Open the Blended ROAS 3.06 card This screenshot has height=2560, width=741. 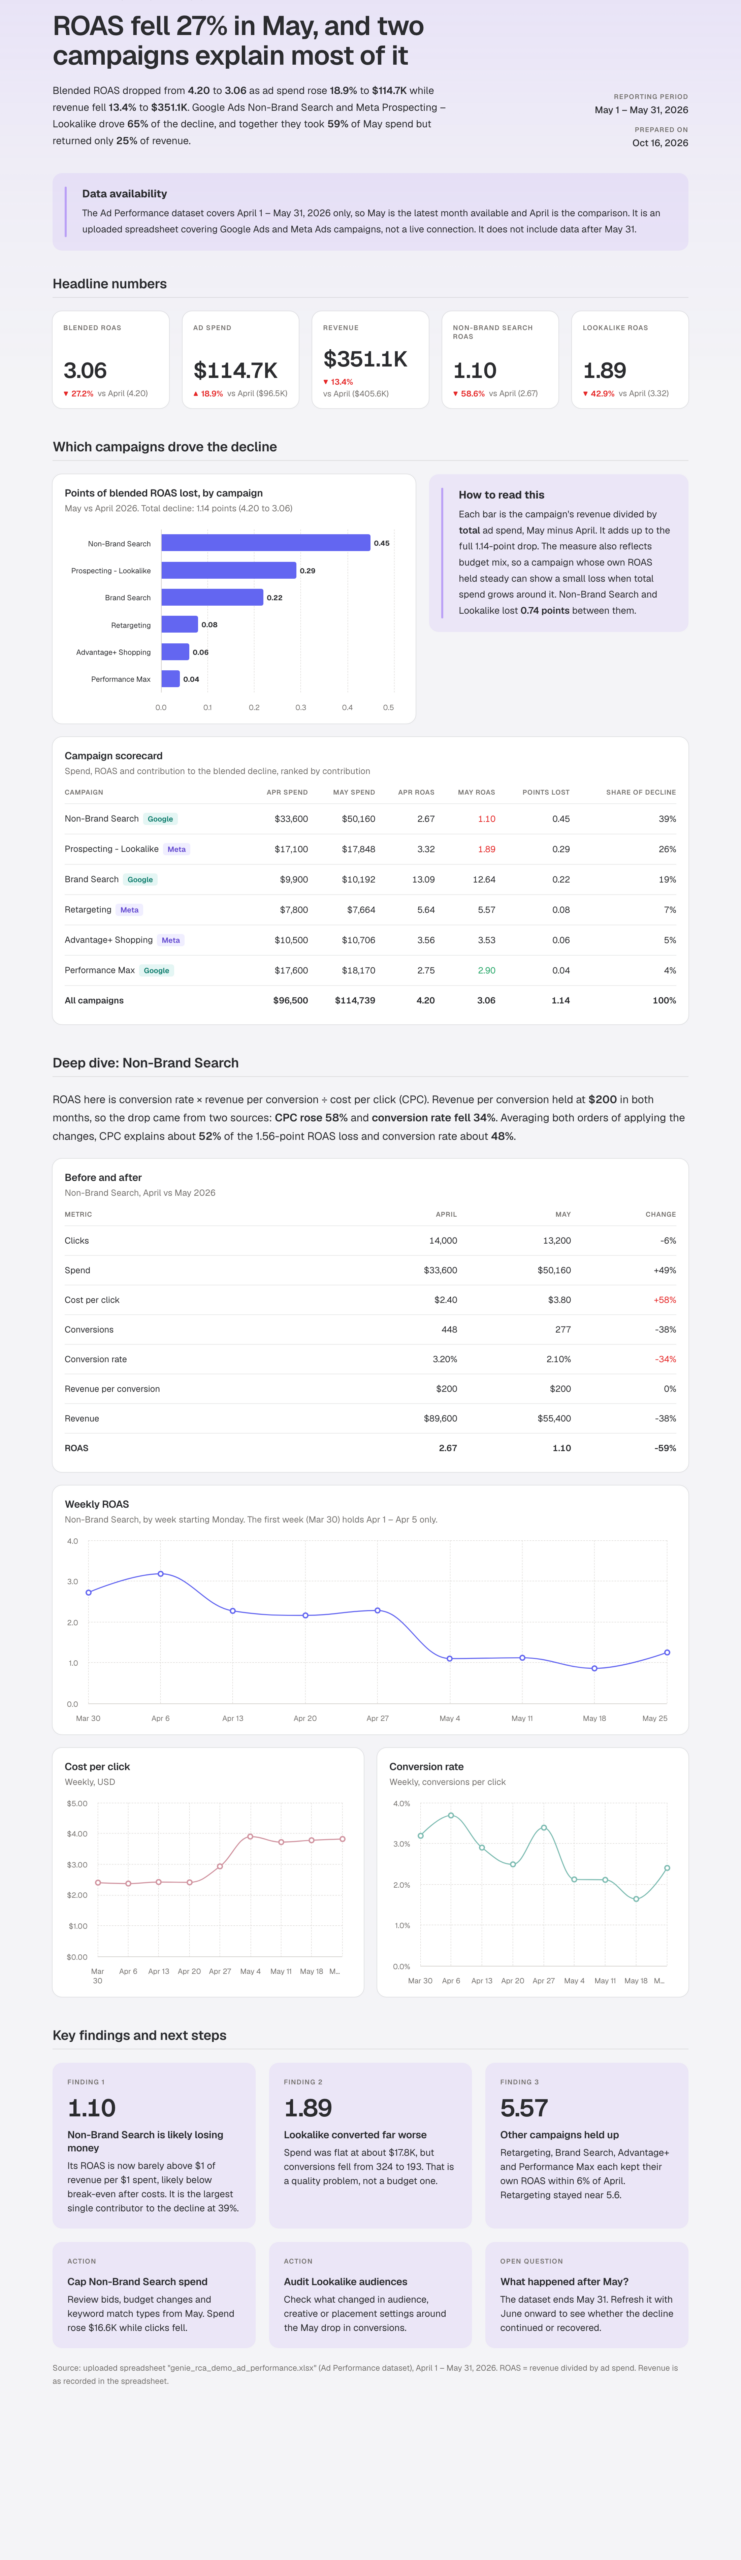coord(111,360)
